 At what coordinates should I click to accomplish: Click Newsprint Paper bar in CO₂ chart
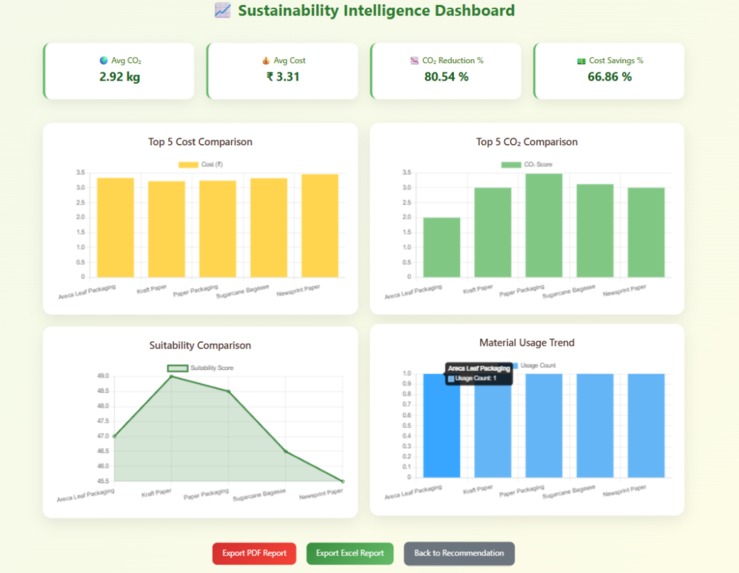[x=646, y=232]
